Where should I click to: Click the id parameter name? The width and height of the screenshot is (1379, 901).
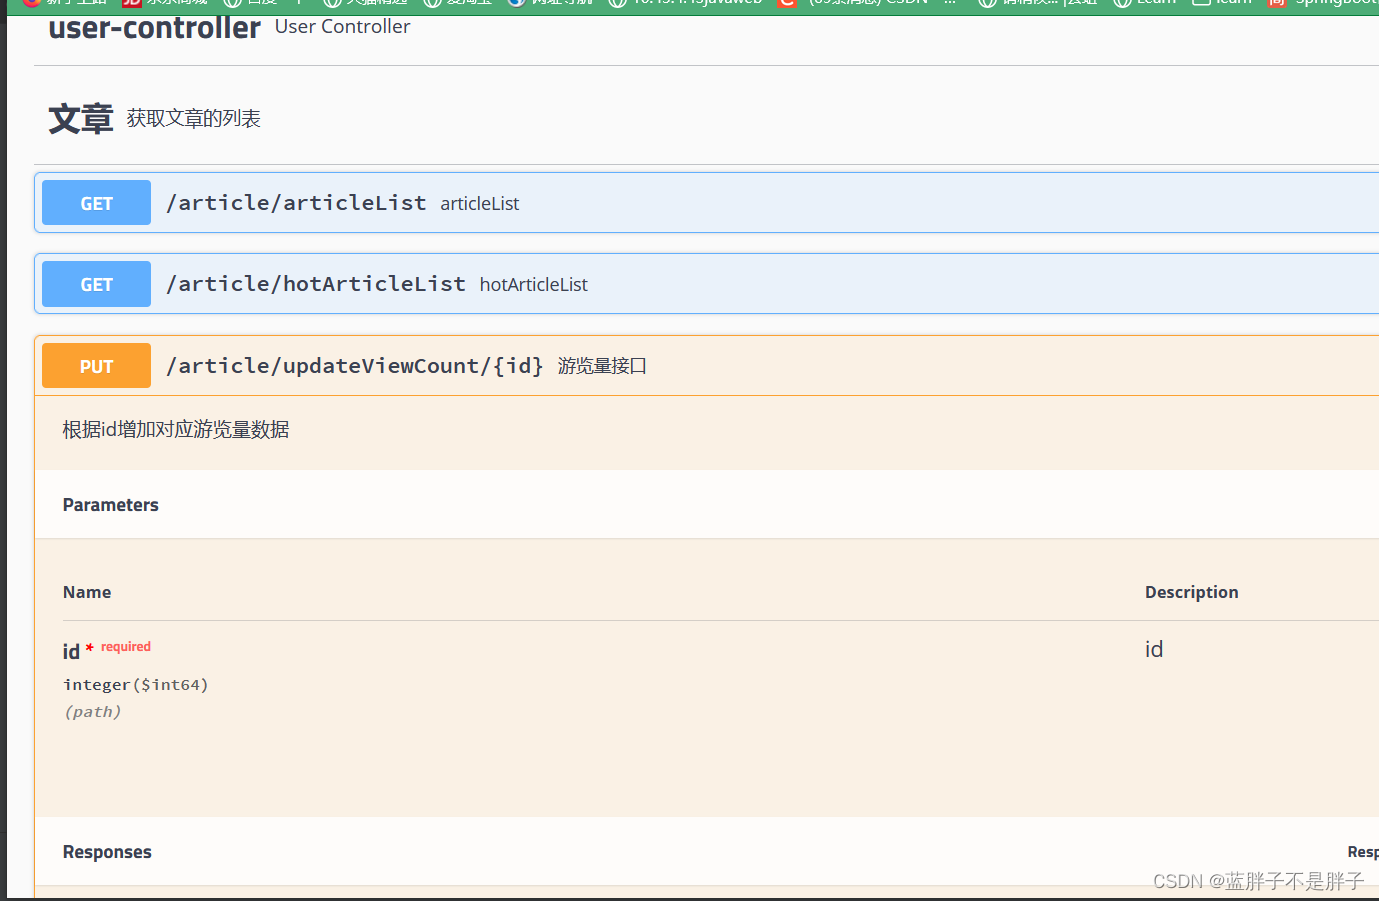tap(71, 652)
